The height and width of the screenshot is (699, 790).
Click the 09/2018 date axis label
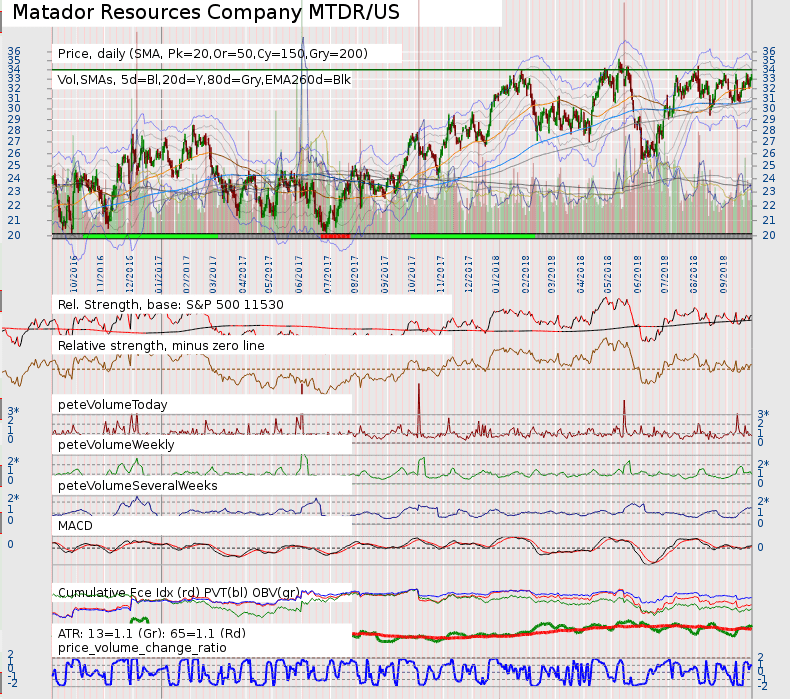pos(724,274)
